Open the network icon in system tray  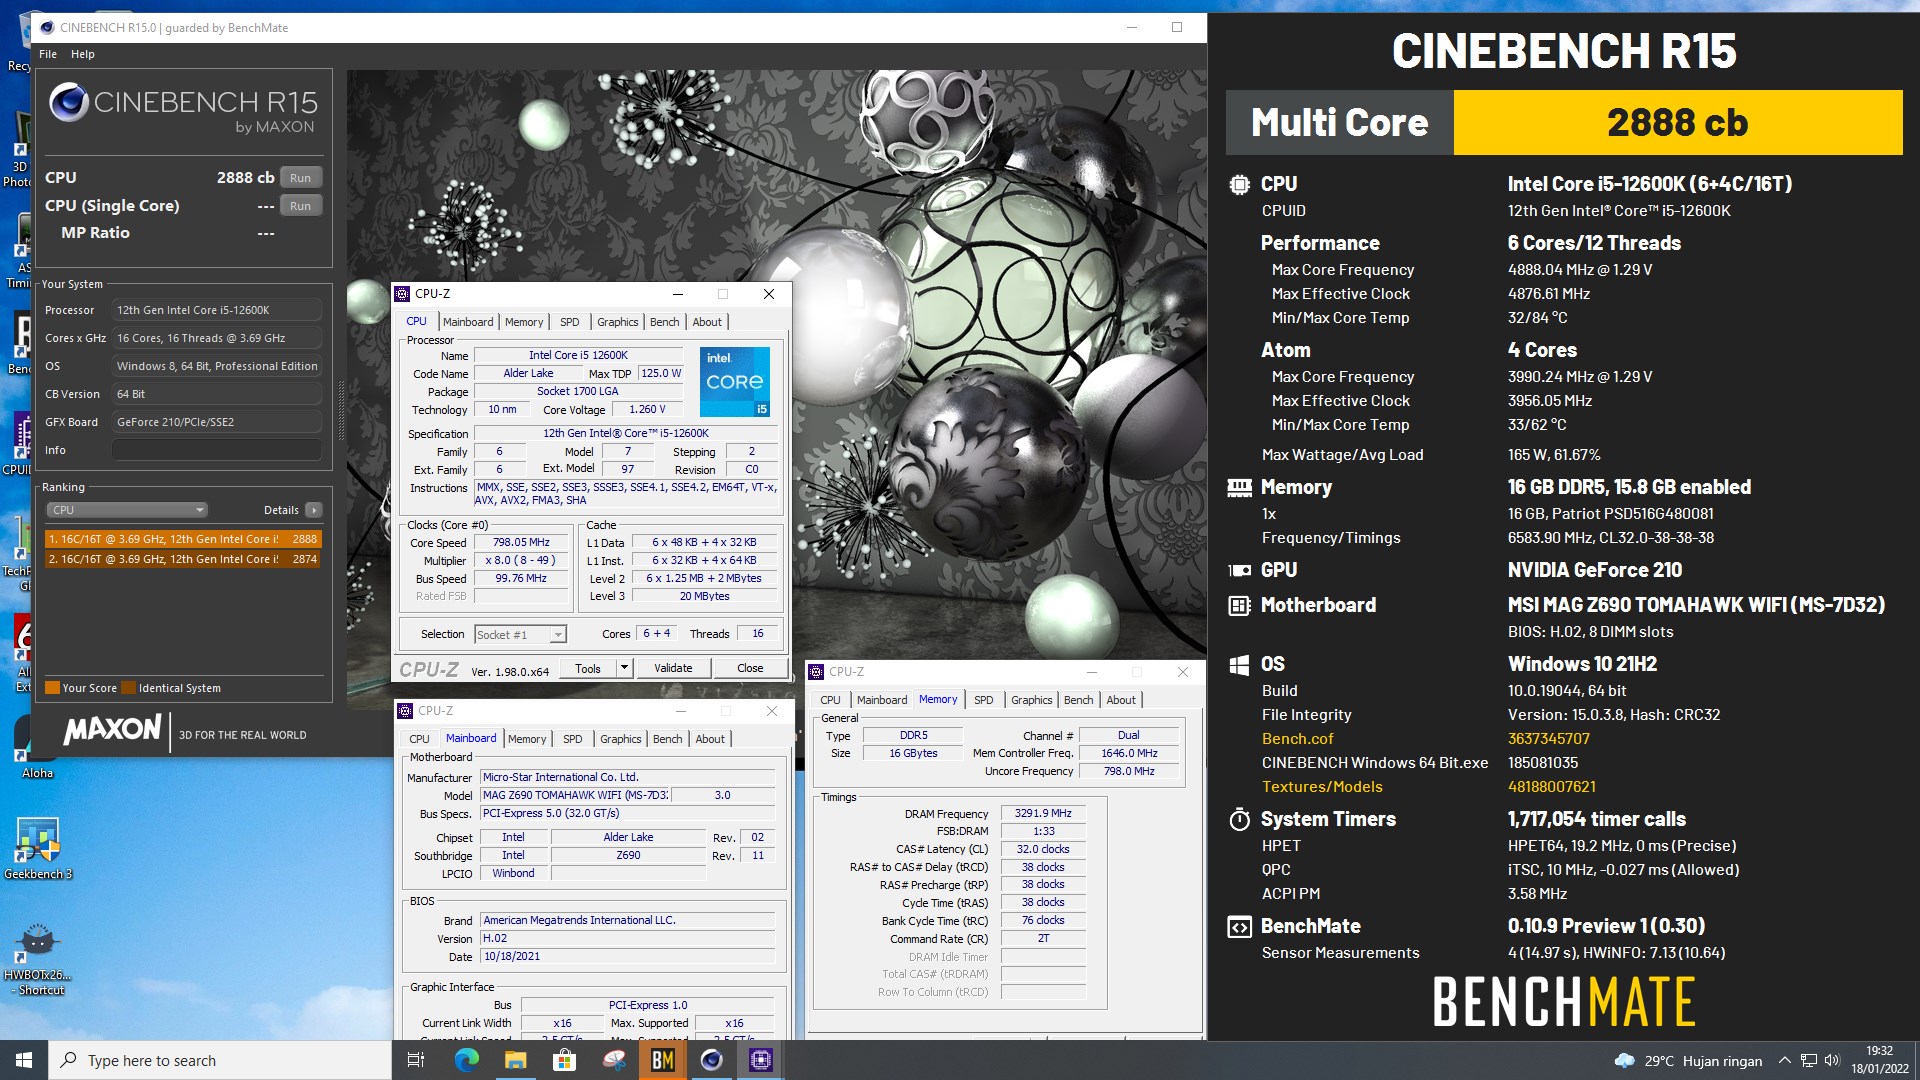[1808, 1060]
